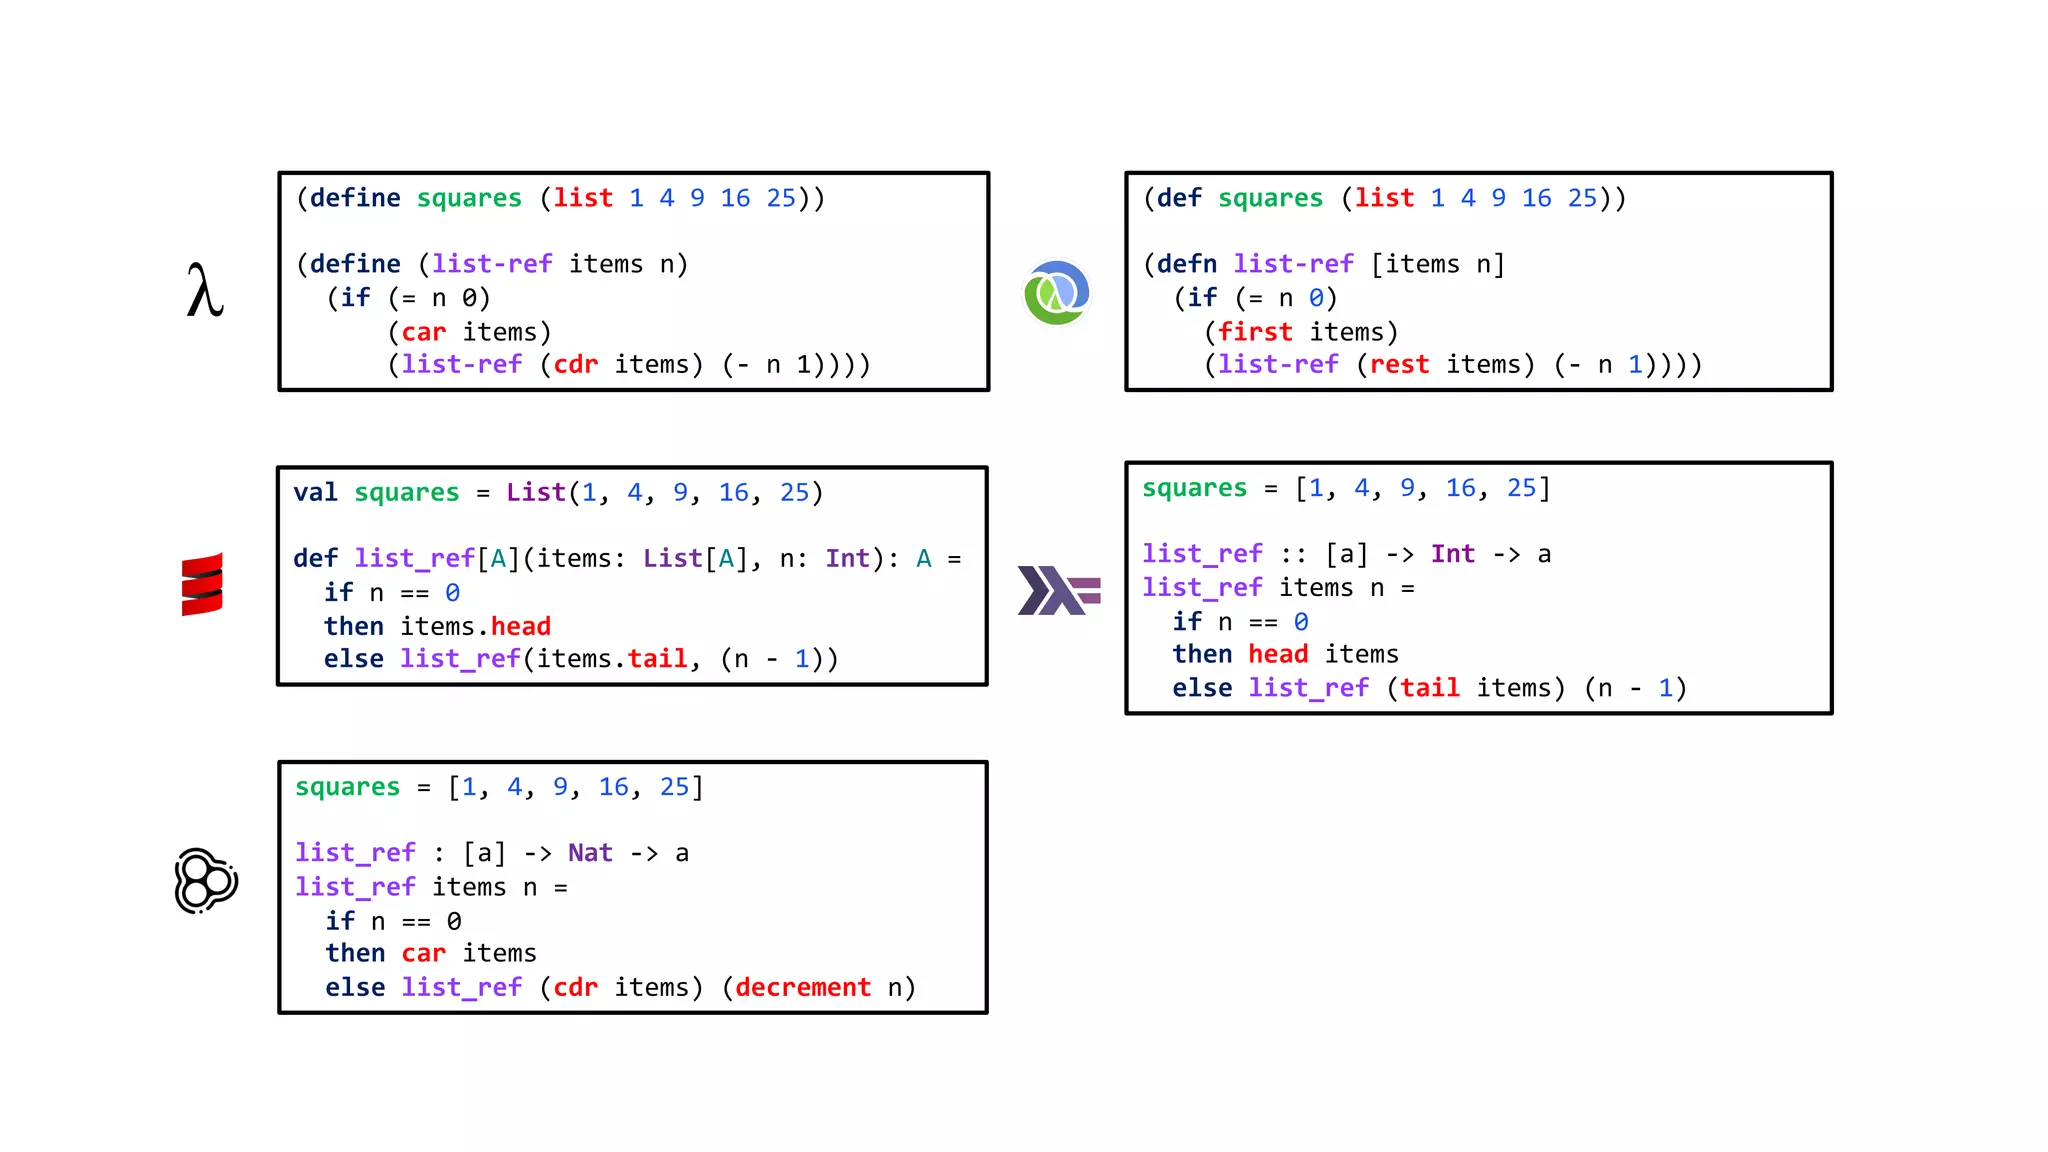Click red 'rest' in Clojure code
Screen dimensions: 2048x1152
(x=1399, y=365)
